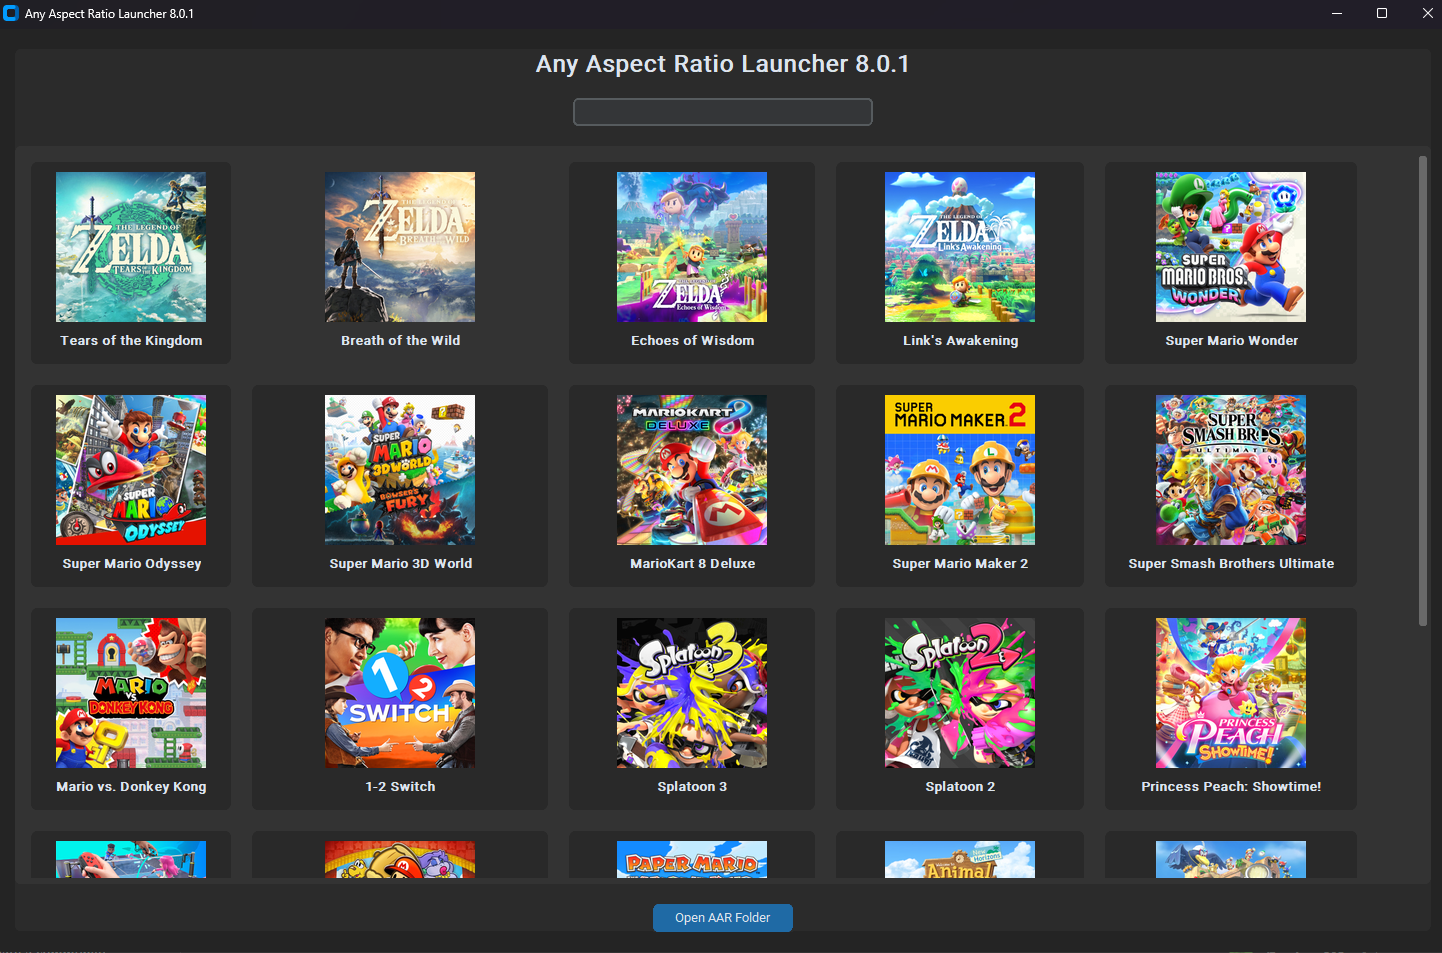Click the "Super Mario Odyssey" label
Viewport: 1442px width, 953px height.
[x=131, y=564]
